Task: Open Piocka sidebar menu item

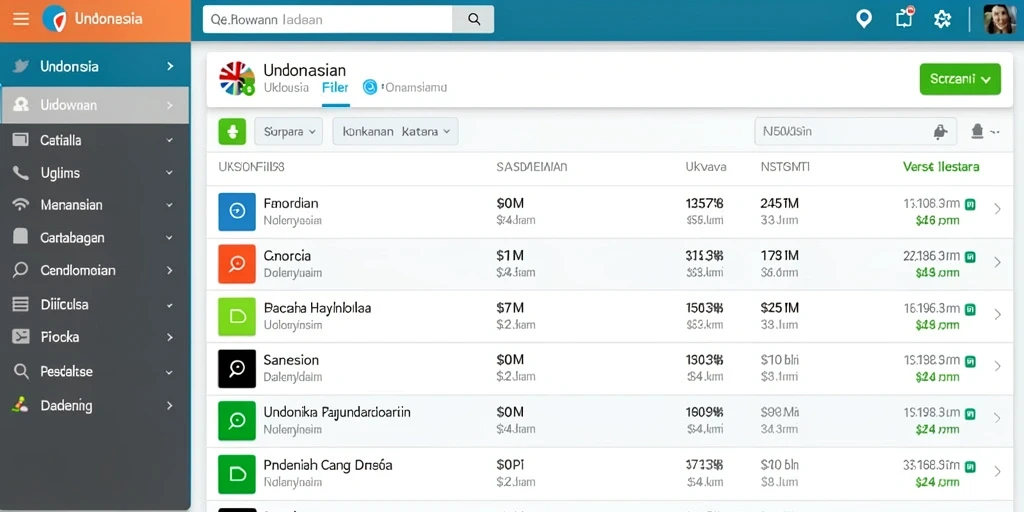Action: click(x=95, y=337)
